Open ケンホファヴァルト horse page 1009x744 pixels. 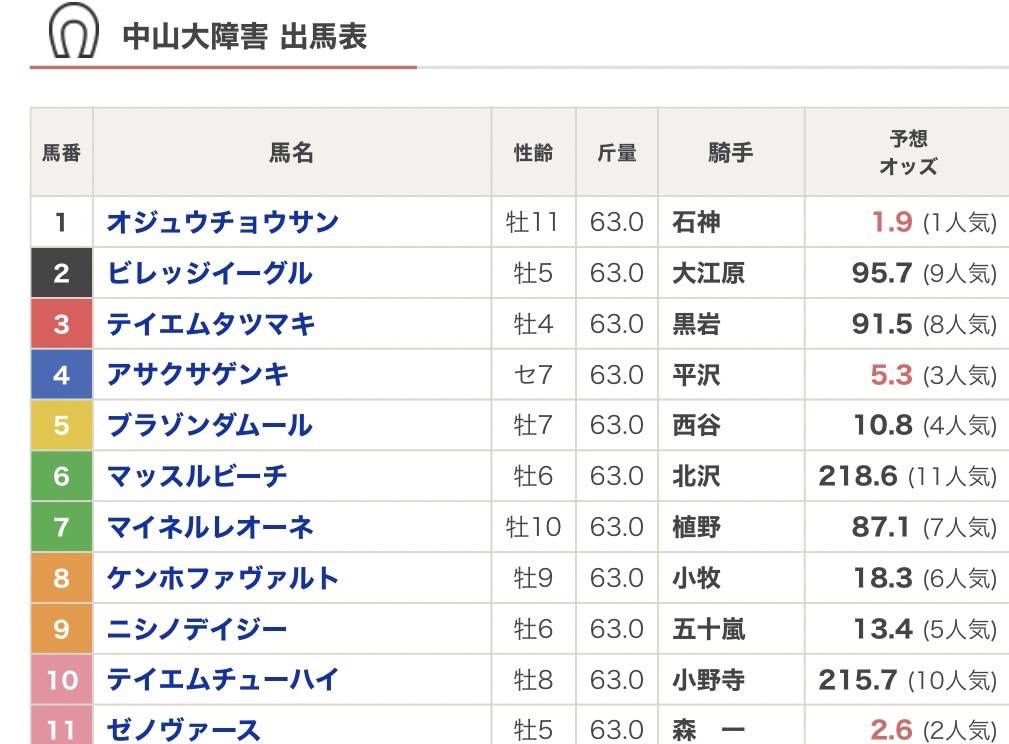223,578
